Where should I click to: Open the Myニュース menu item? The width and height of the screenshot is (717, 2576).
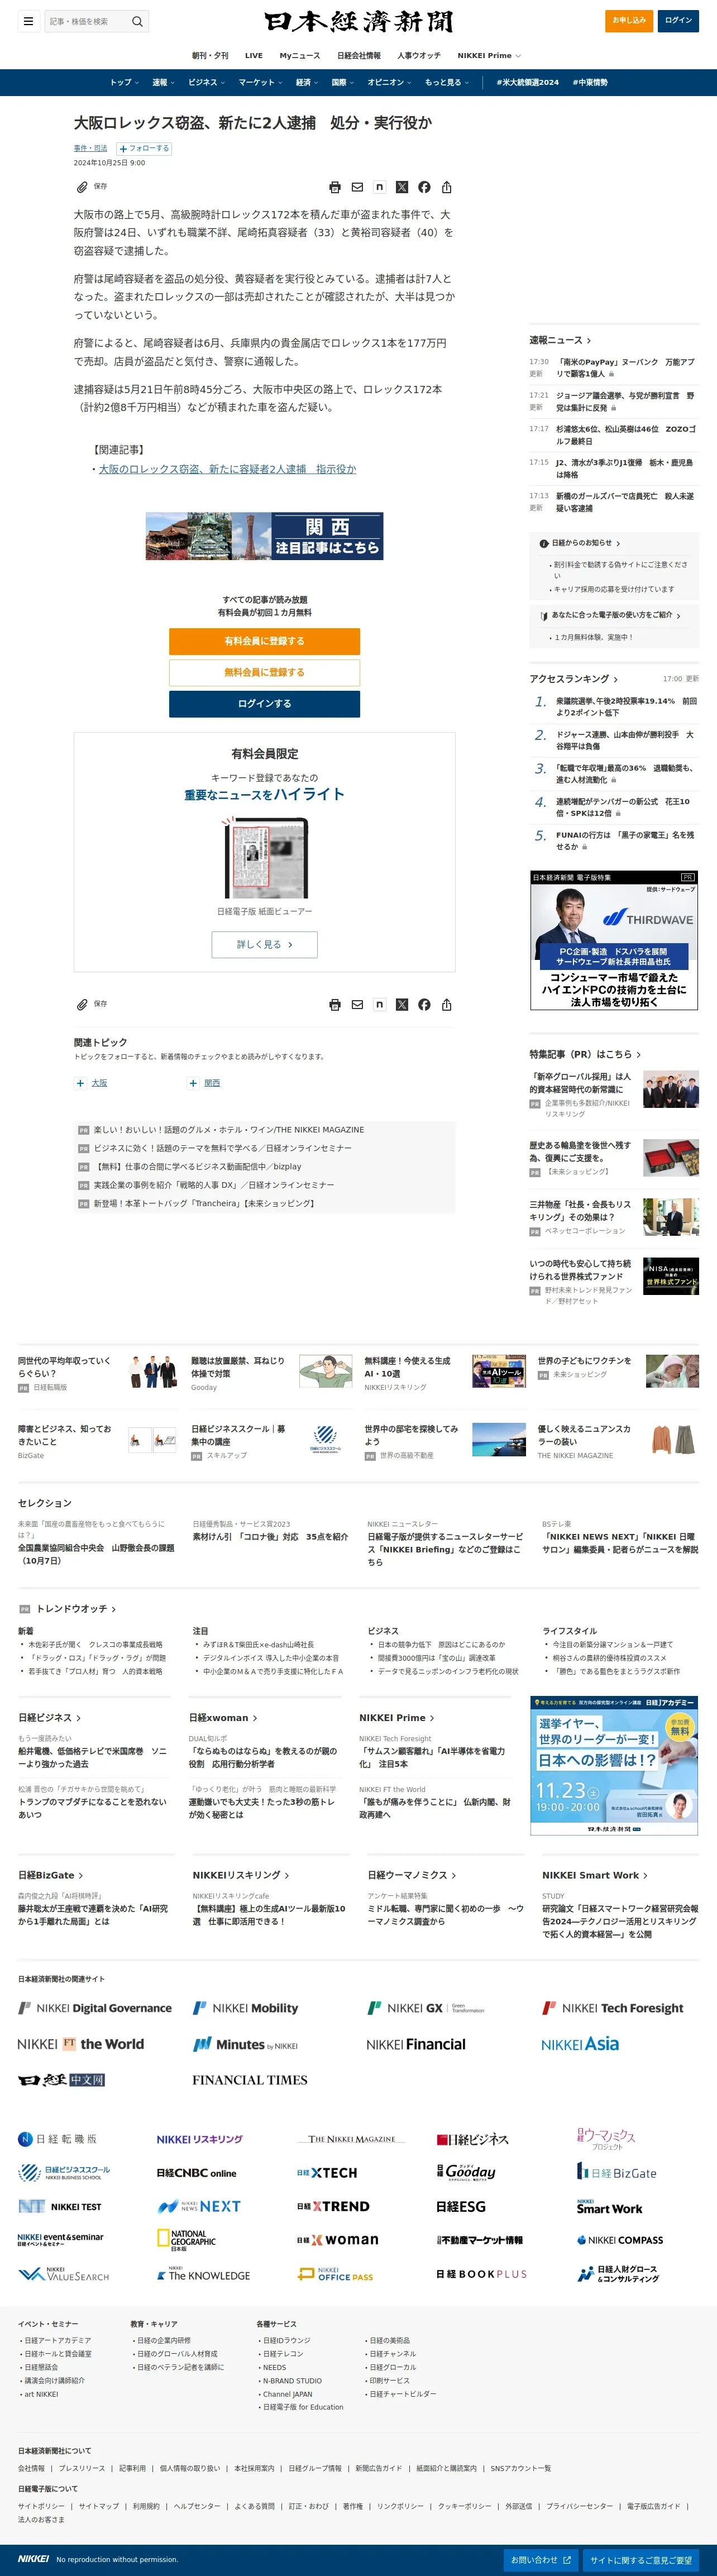[x=300, y=56]
